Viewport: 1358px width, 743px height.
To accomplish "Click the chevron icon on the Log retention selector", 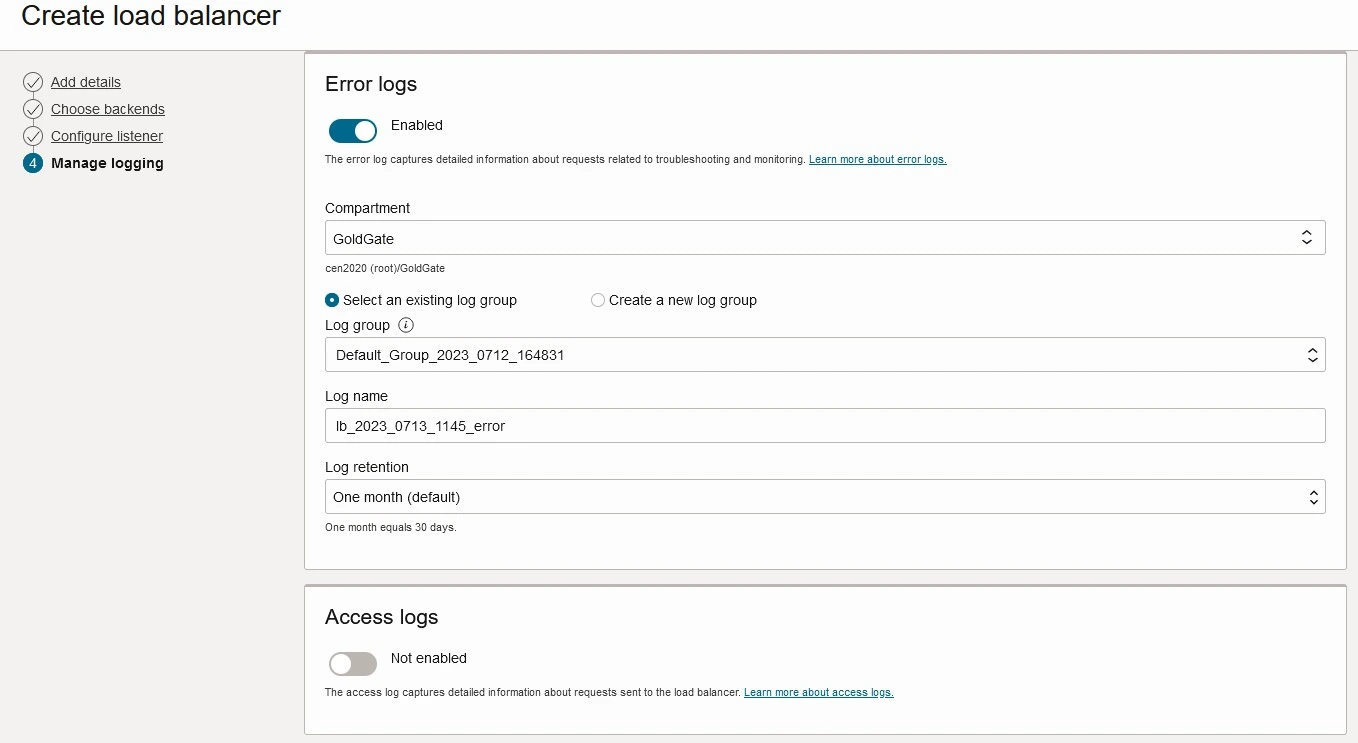I will point(1313,496).
